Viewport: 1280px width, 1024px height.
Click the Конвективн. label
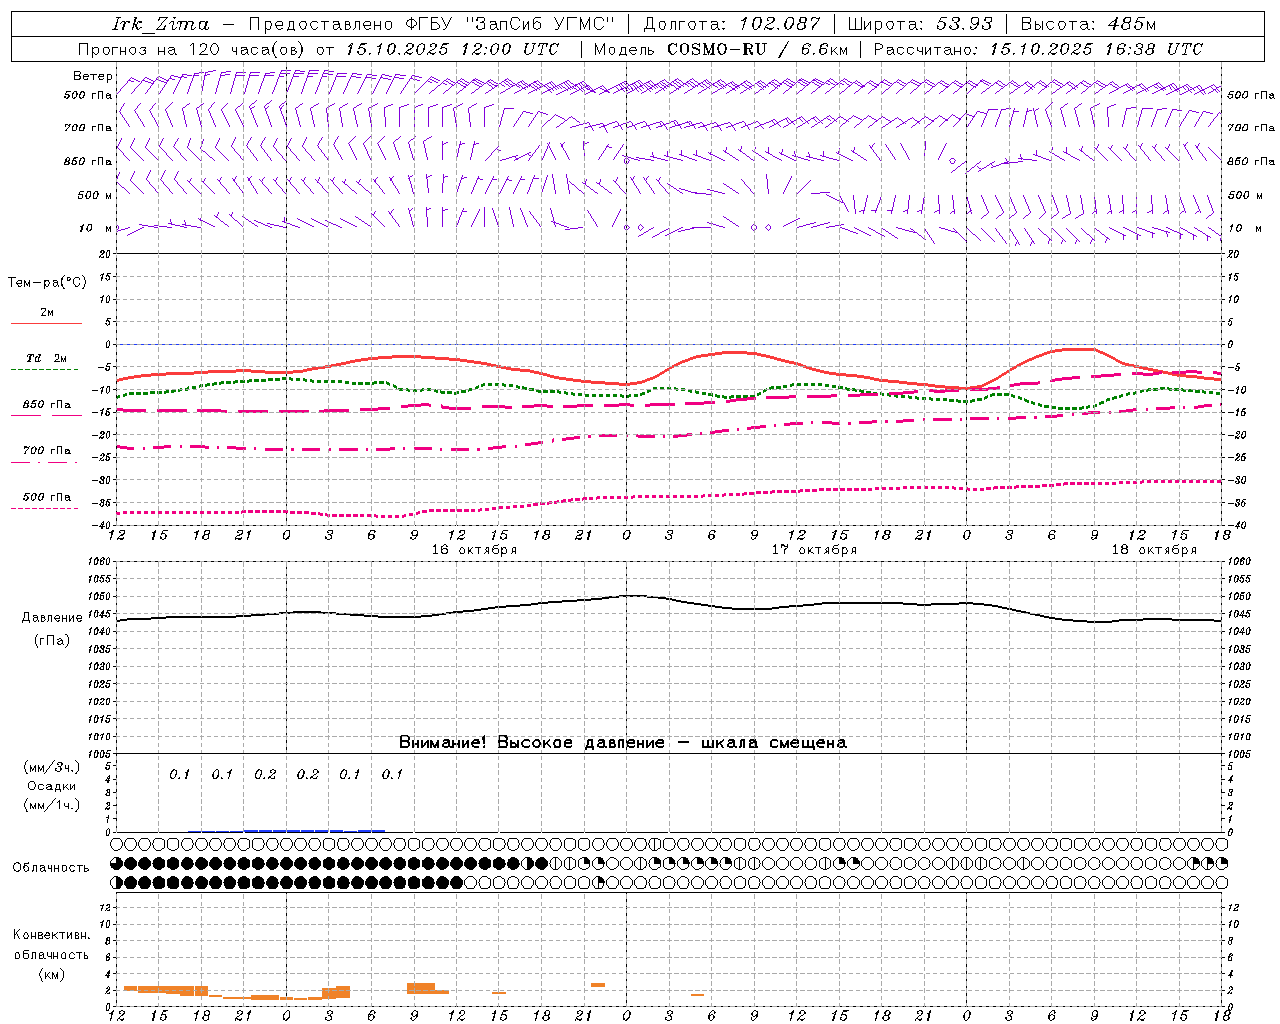pyautogui.click(x=51, y=935)
